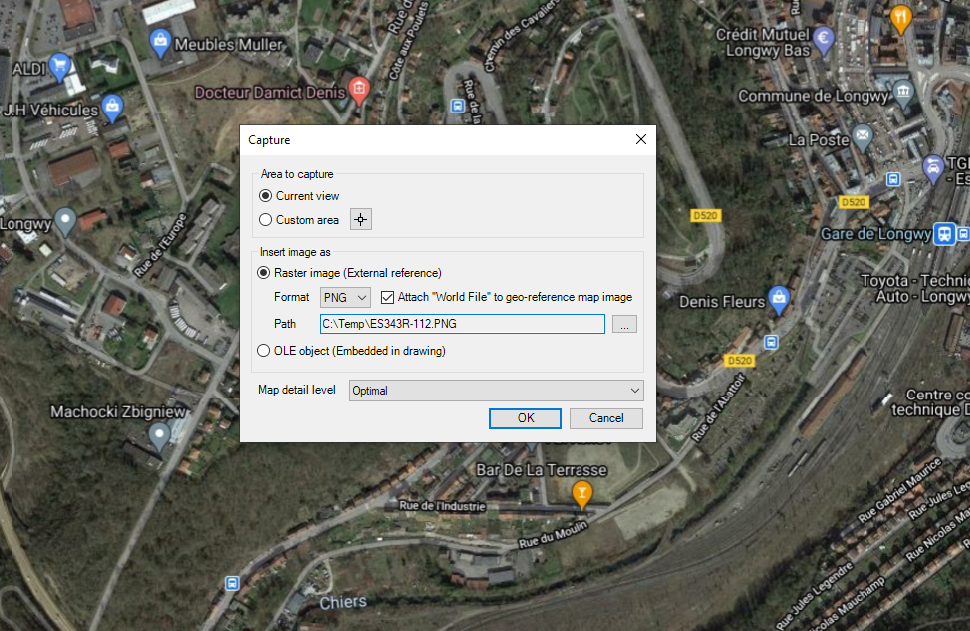
Task: Click the Meubles Muller shop marker
Action: coord(159,41)
